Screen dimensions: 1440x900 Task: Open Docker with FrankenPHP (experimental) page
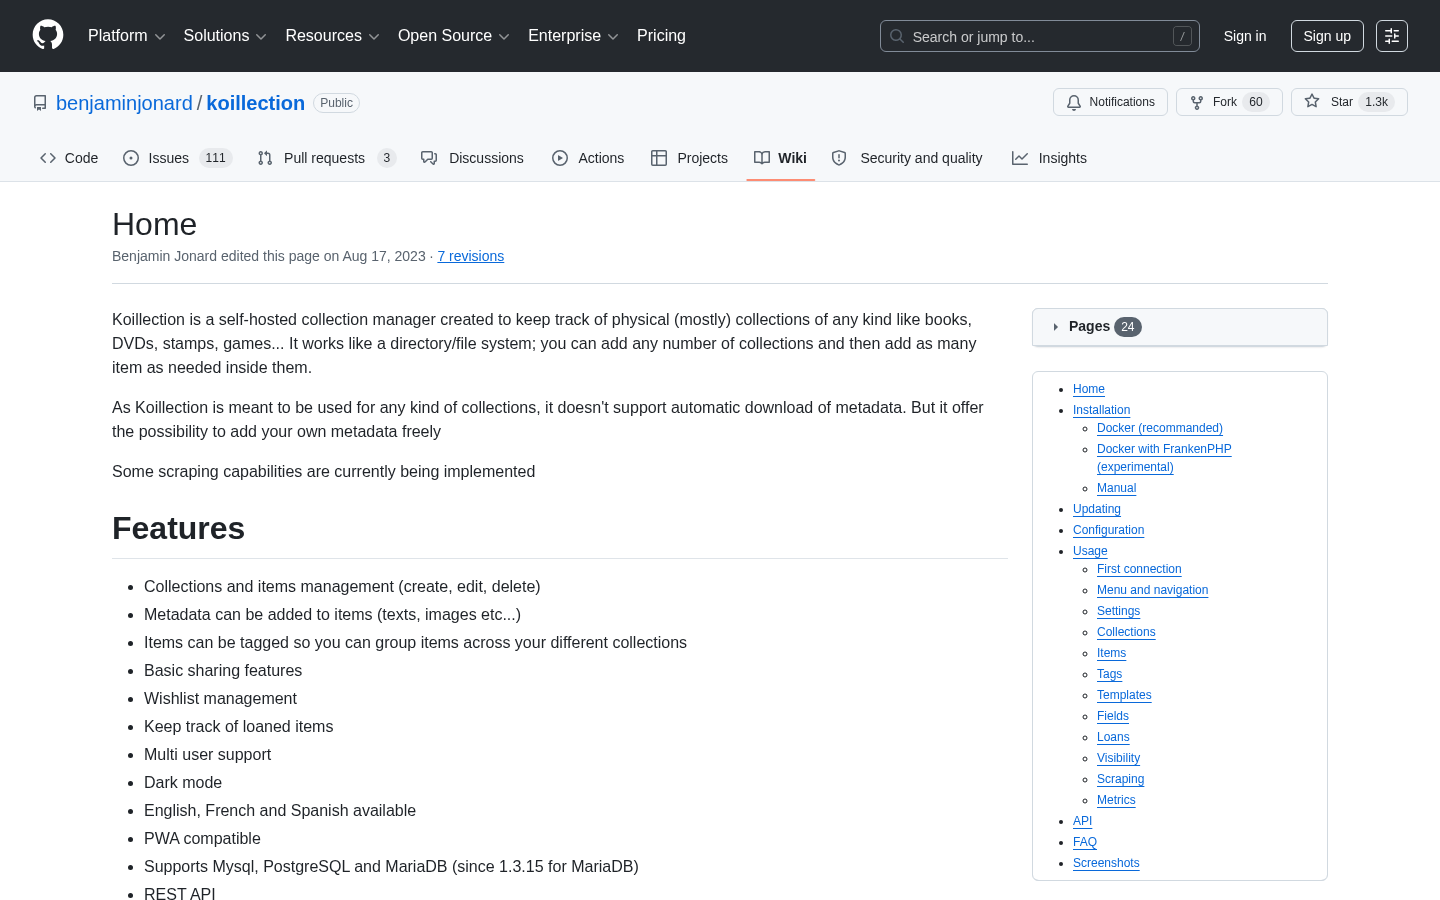(x=1164, y=458)
